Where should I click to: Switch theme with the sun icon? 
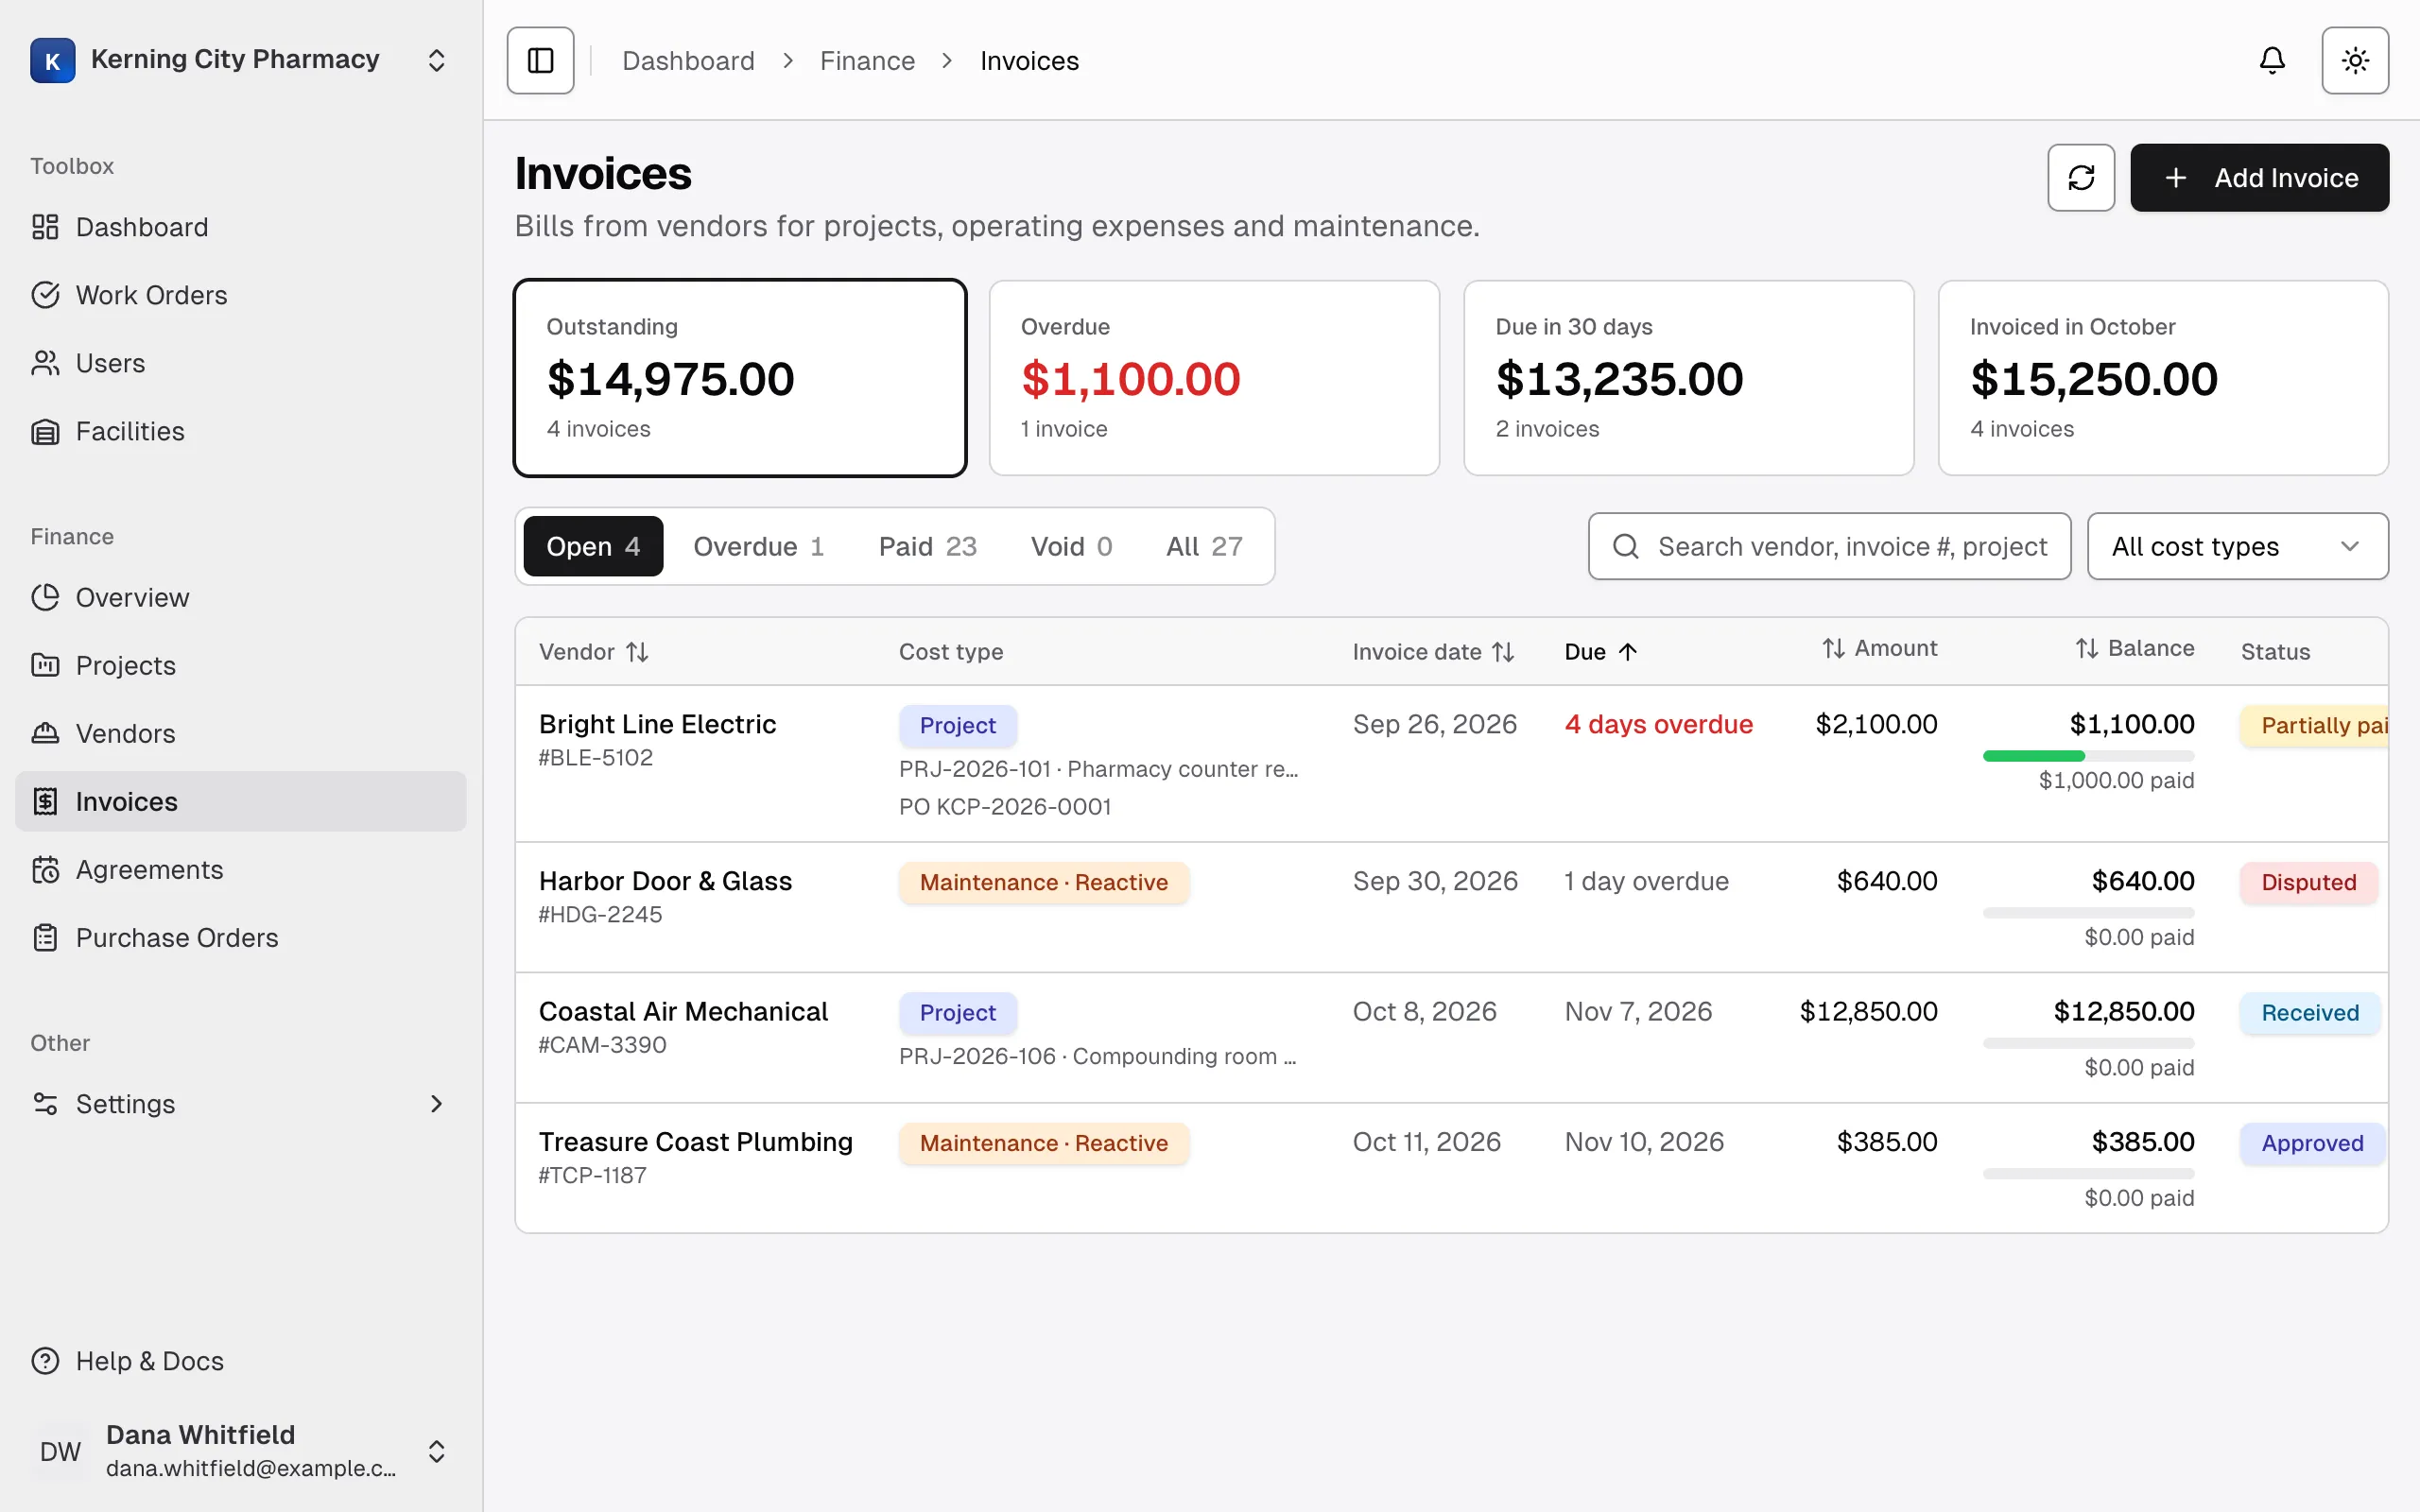[2355, 60]
